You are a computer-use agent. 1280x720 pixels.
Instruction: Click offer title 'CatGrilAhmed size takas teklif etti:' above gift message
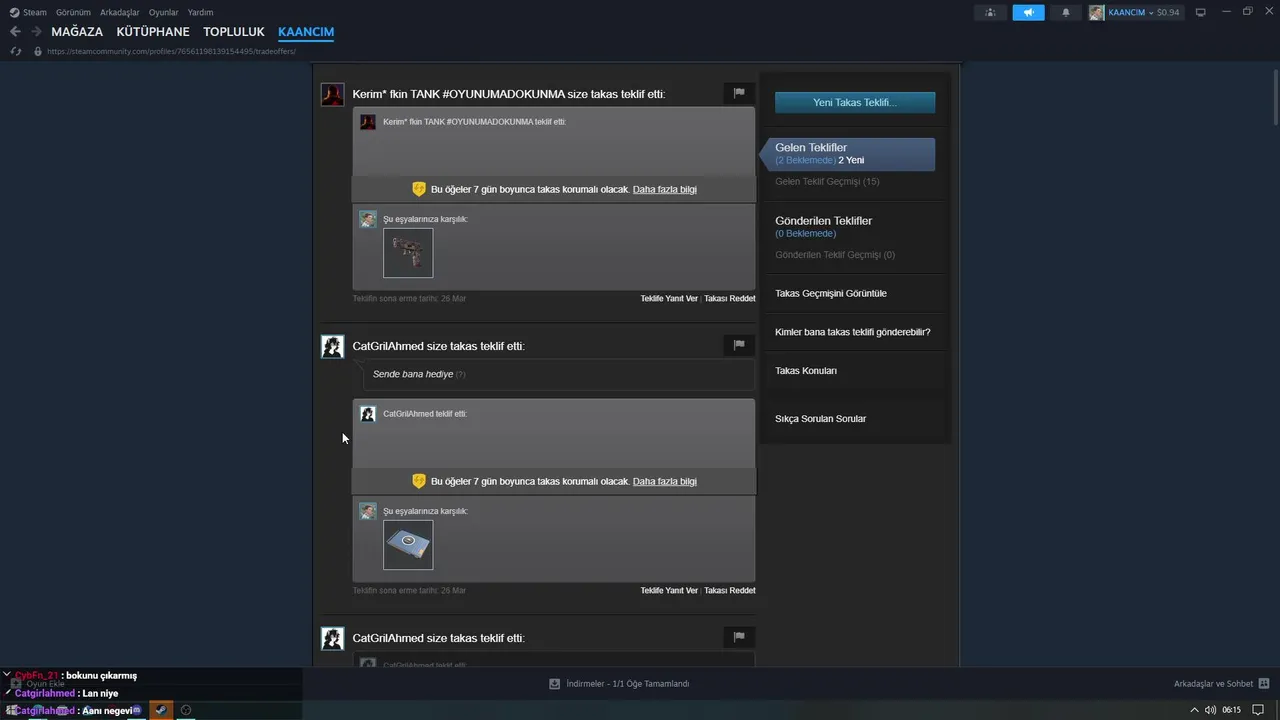(x=438, y=346)
